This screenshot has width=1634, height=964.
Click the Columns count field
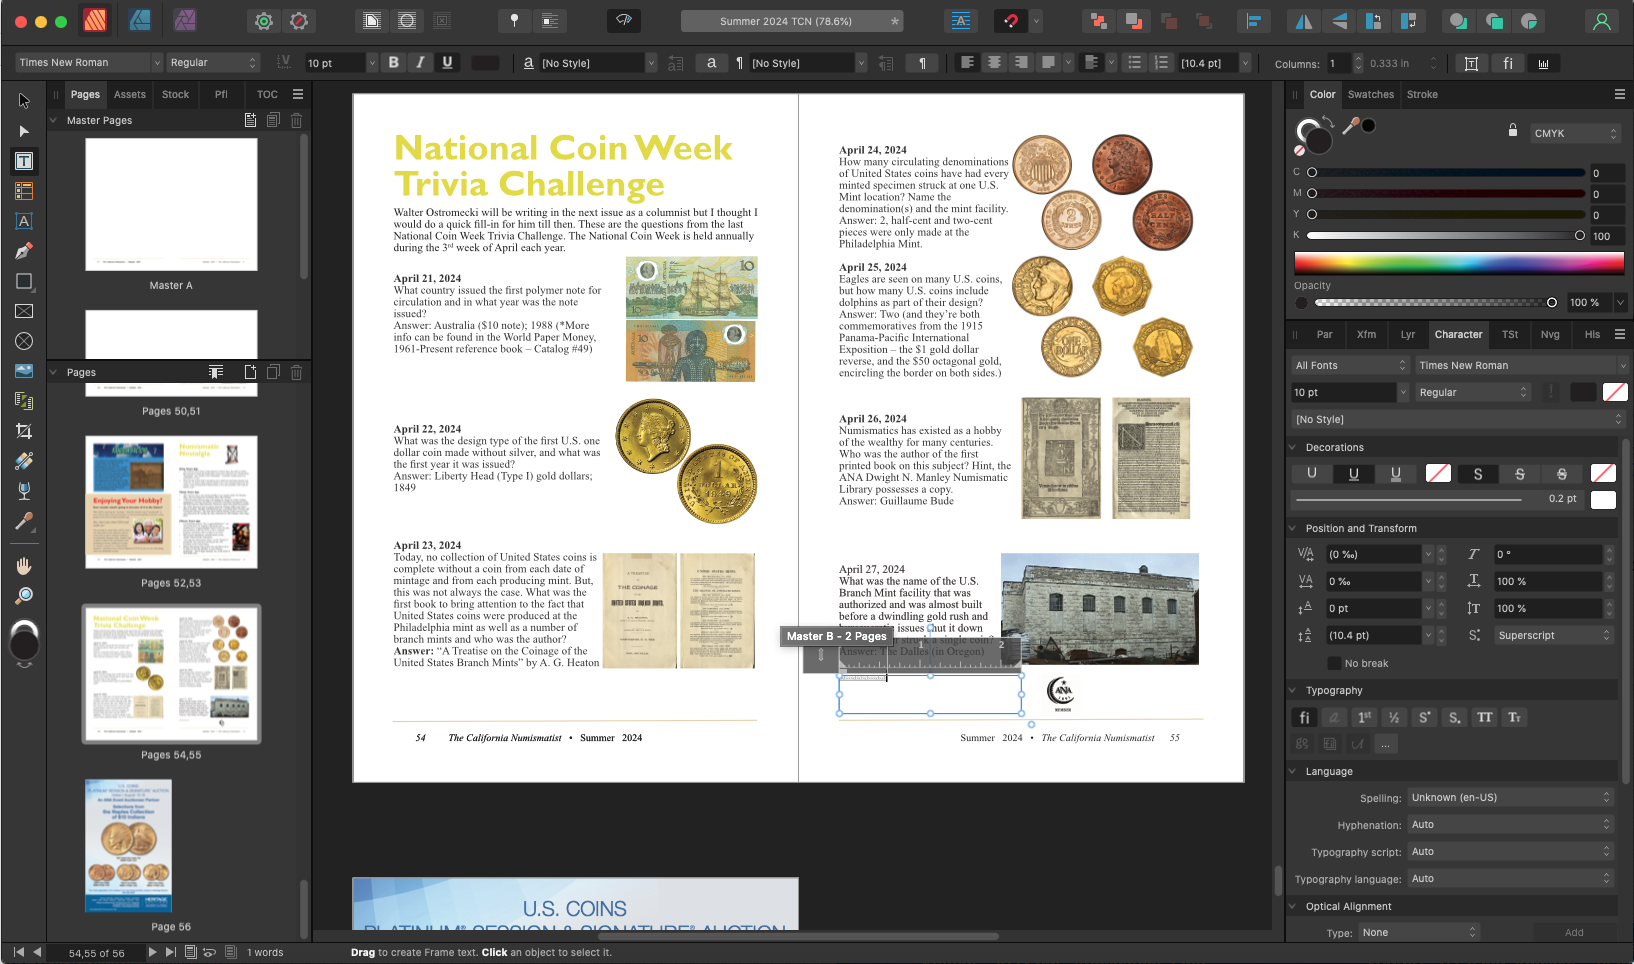click(1339, 63)
